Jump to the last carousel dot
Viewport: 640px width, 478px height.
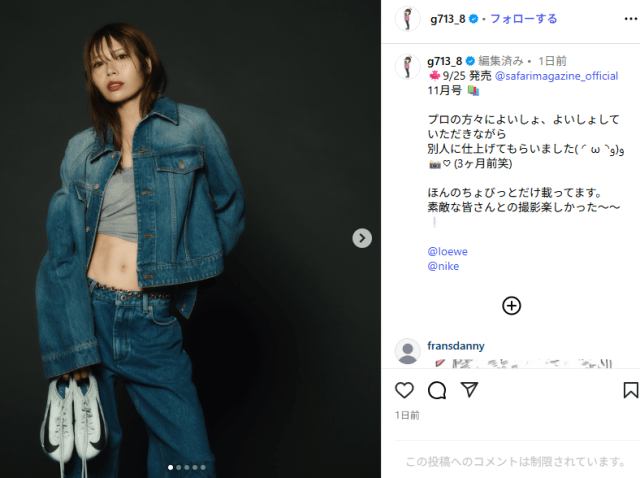click(203, 467)
